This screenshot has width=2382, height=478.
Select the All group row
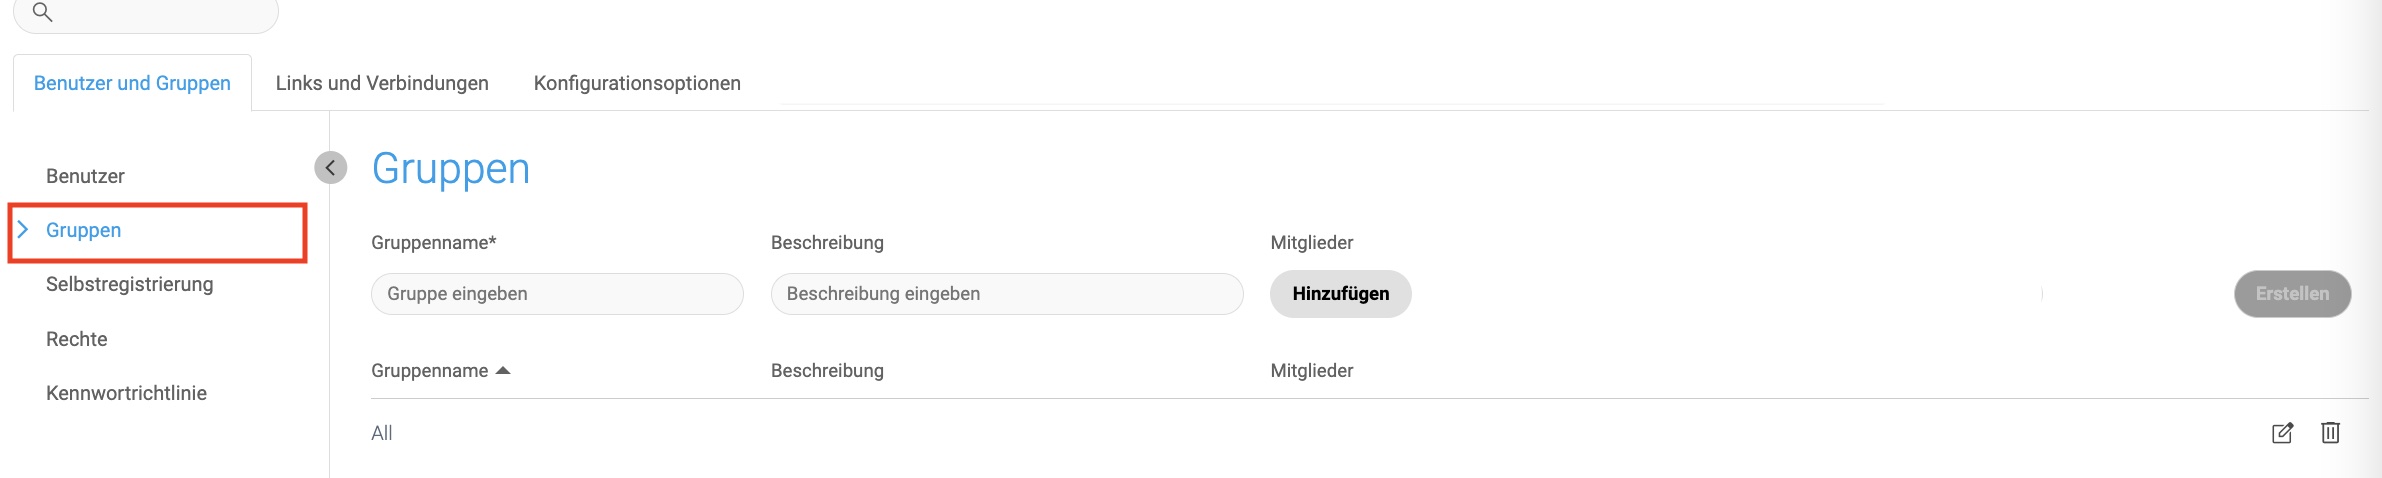(x=1369, y=433)
